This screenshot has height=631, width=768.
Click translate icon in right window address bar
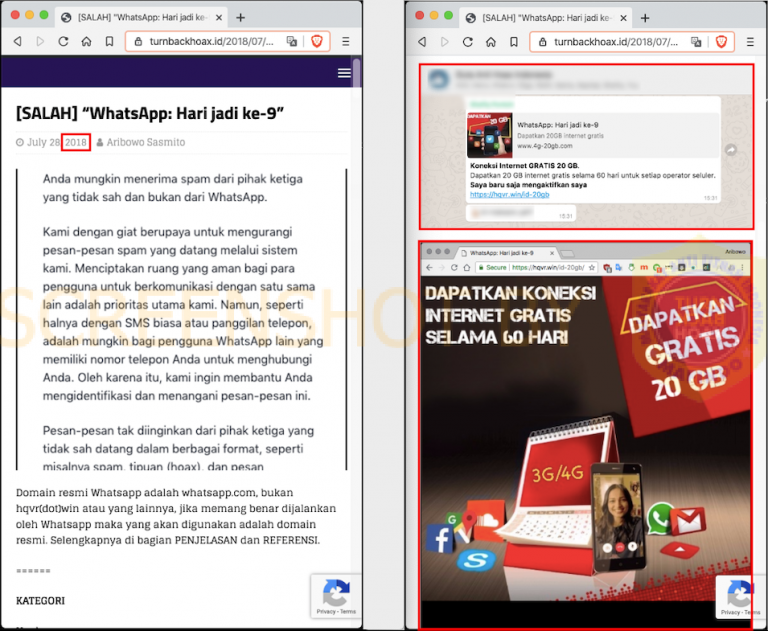(x=696, y=42)
